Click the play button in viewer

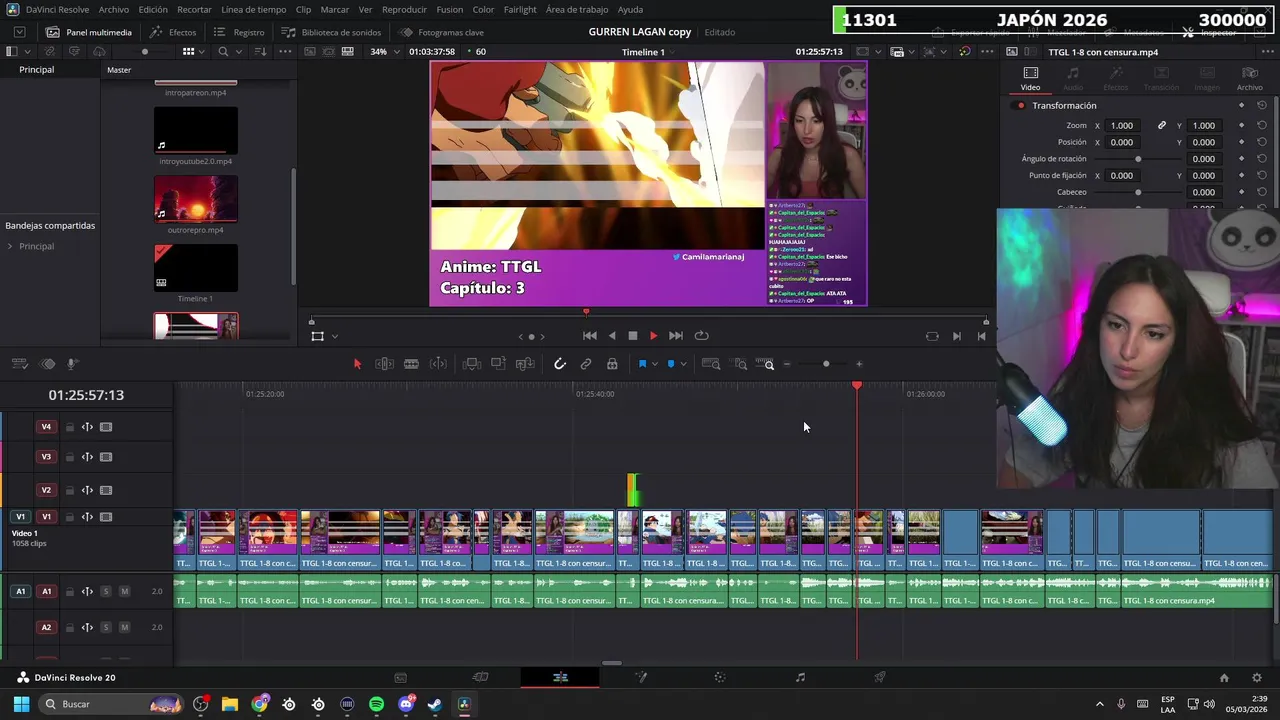653,336
